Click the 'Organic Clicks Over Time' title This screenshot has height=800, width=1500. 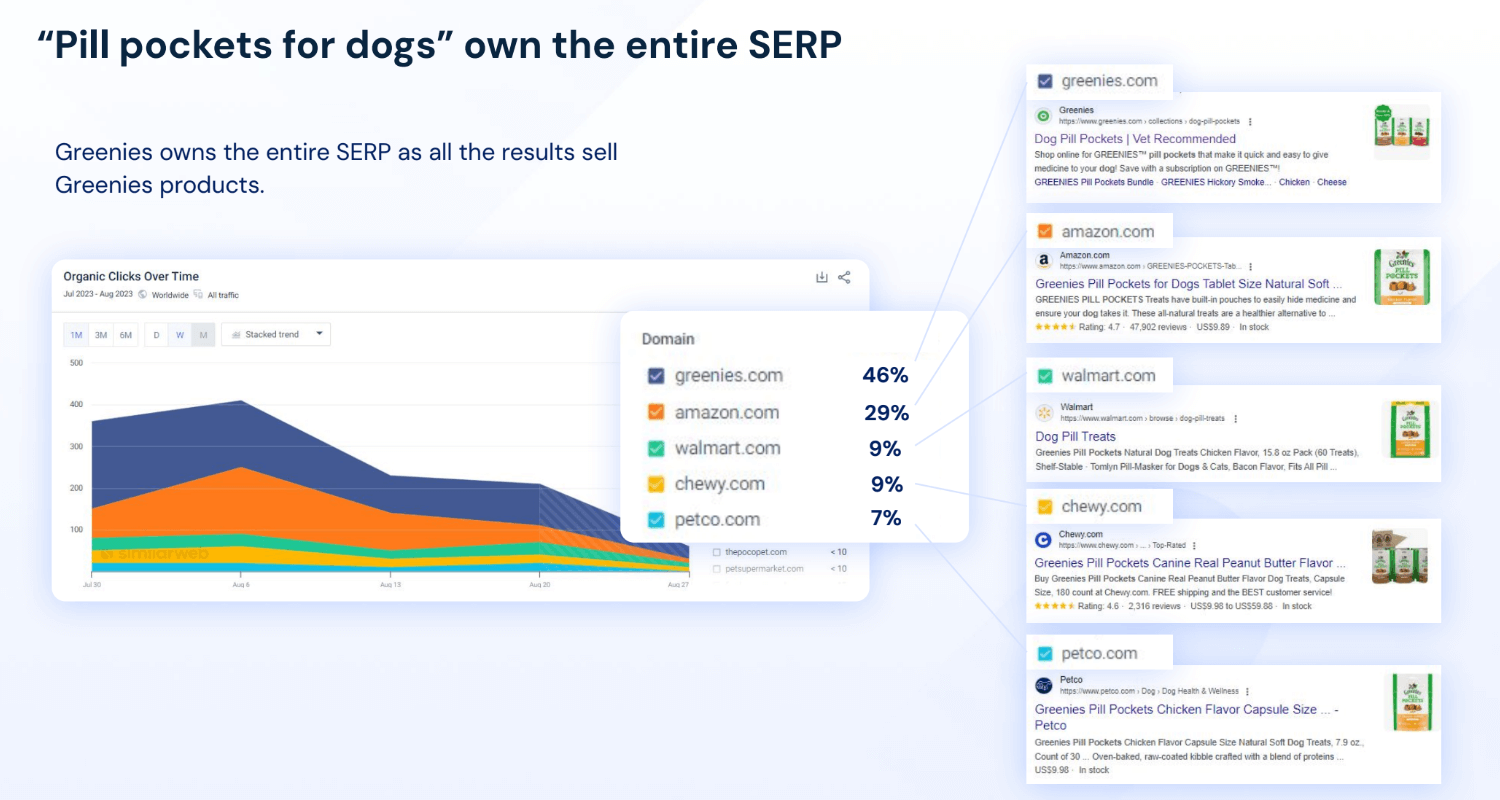pos(131,276)
